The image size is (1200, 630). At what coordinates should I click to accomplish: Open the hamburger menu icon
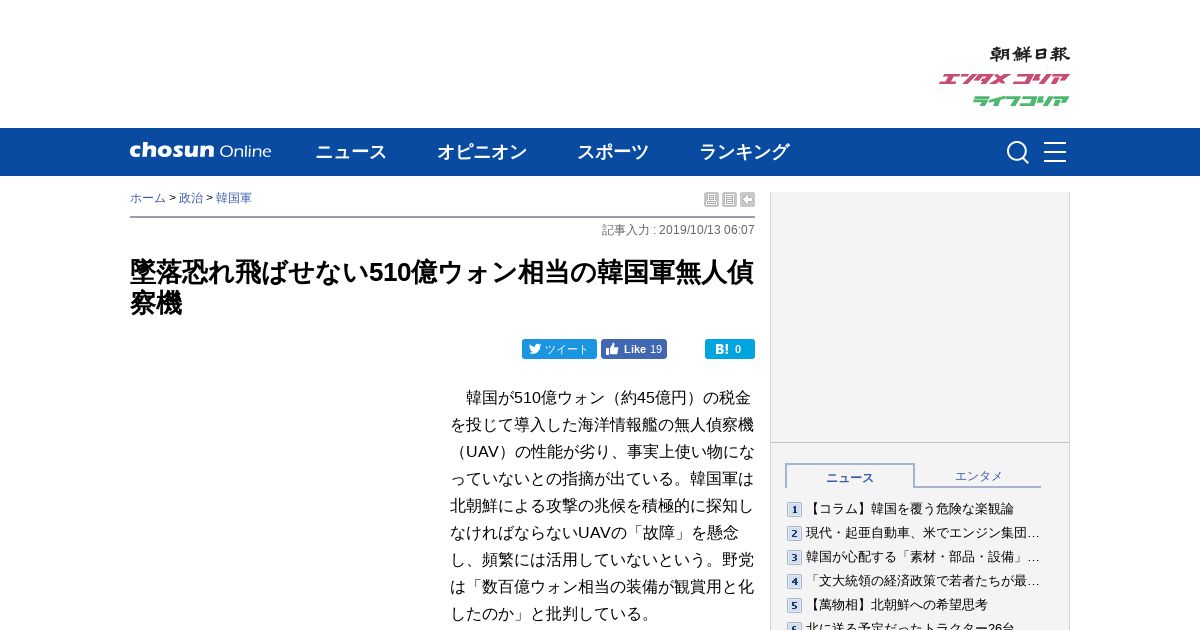(1055, 152)
